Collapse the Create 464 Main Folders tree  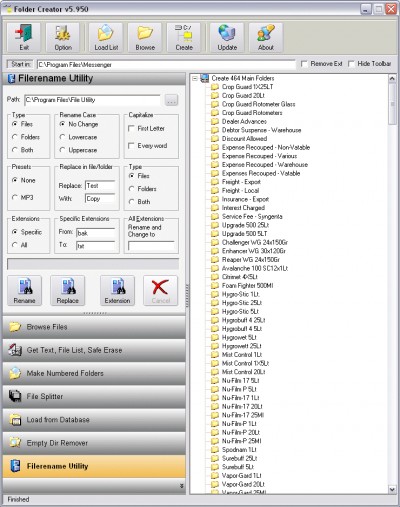(195, 79)
